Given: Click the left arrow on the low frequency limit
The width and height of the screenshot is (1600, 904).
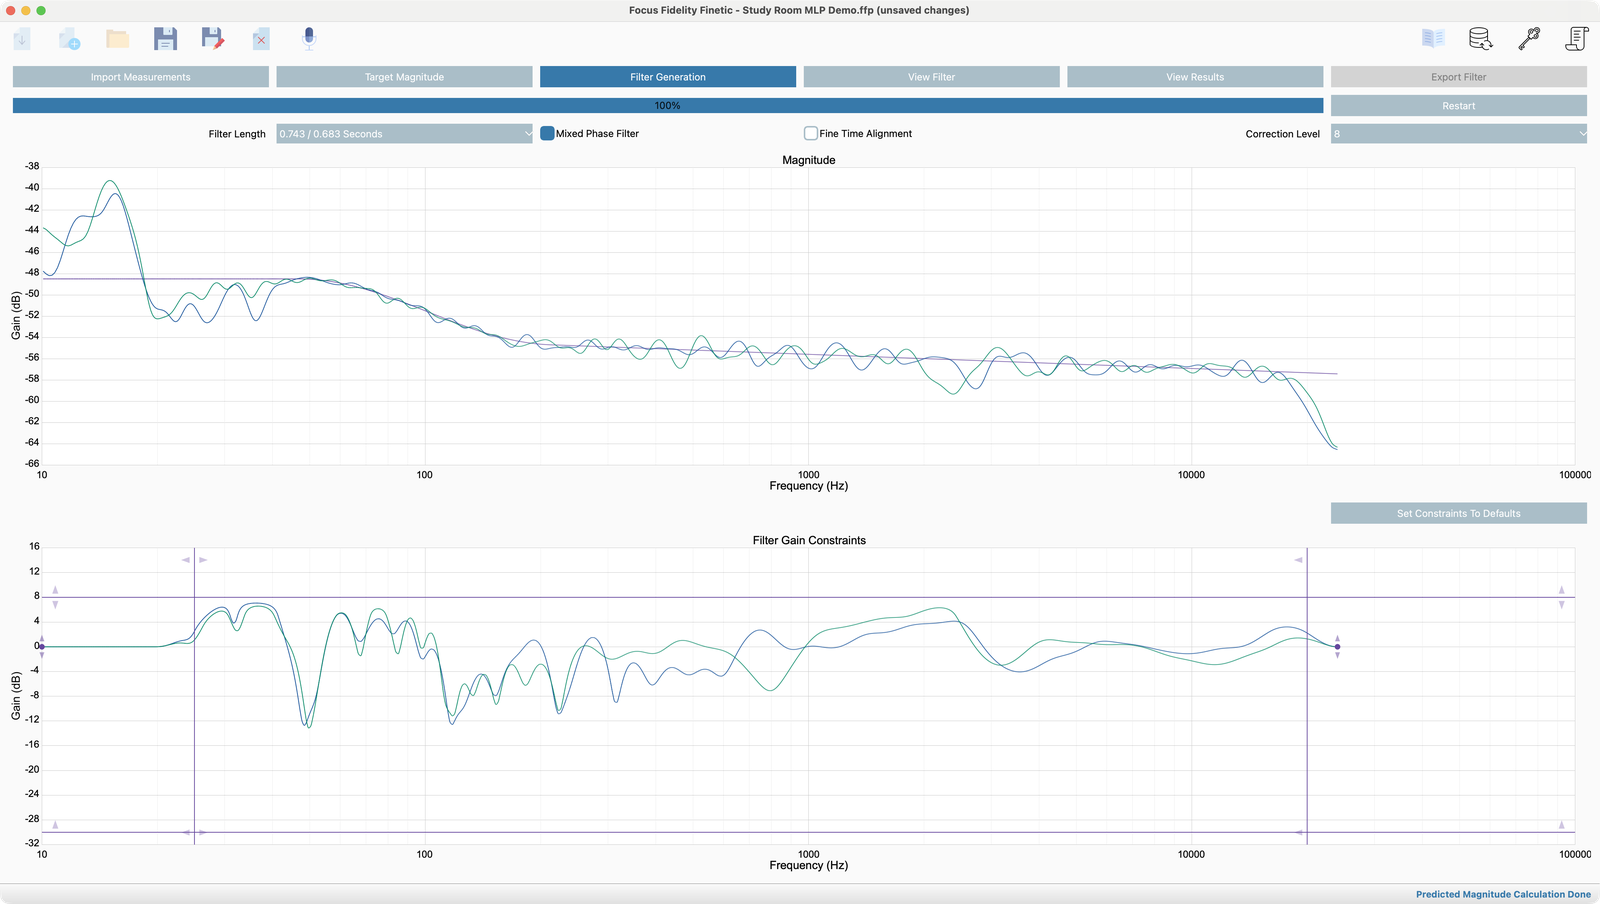Looking at the screenshot, I should 186,560.
